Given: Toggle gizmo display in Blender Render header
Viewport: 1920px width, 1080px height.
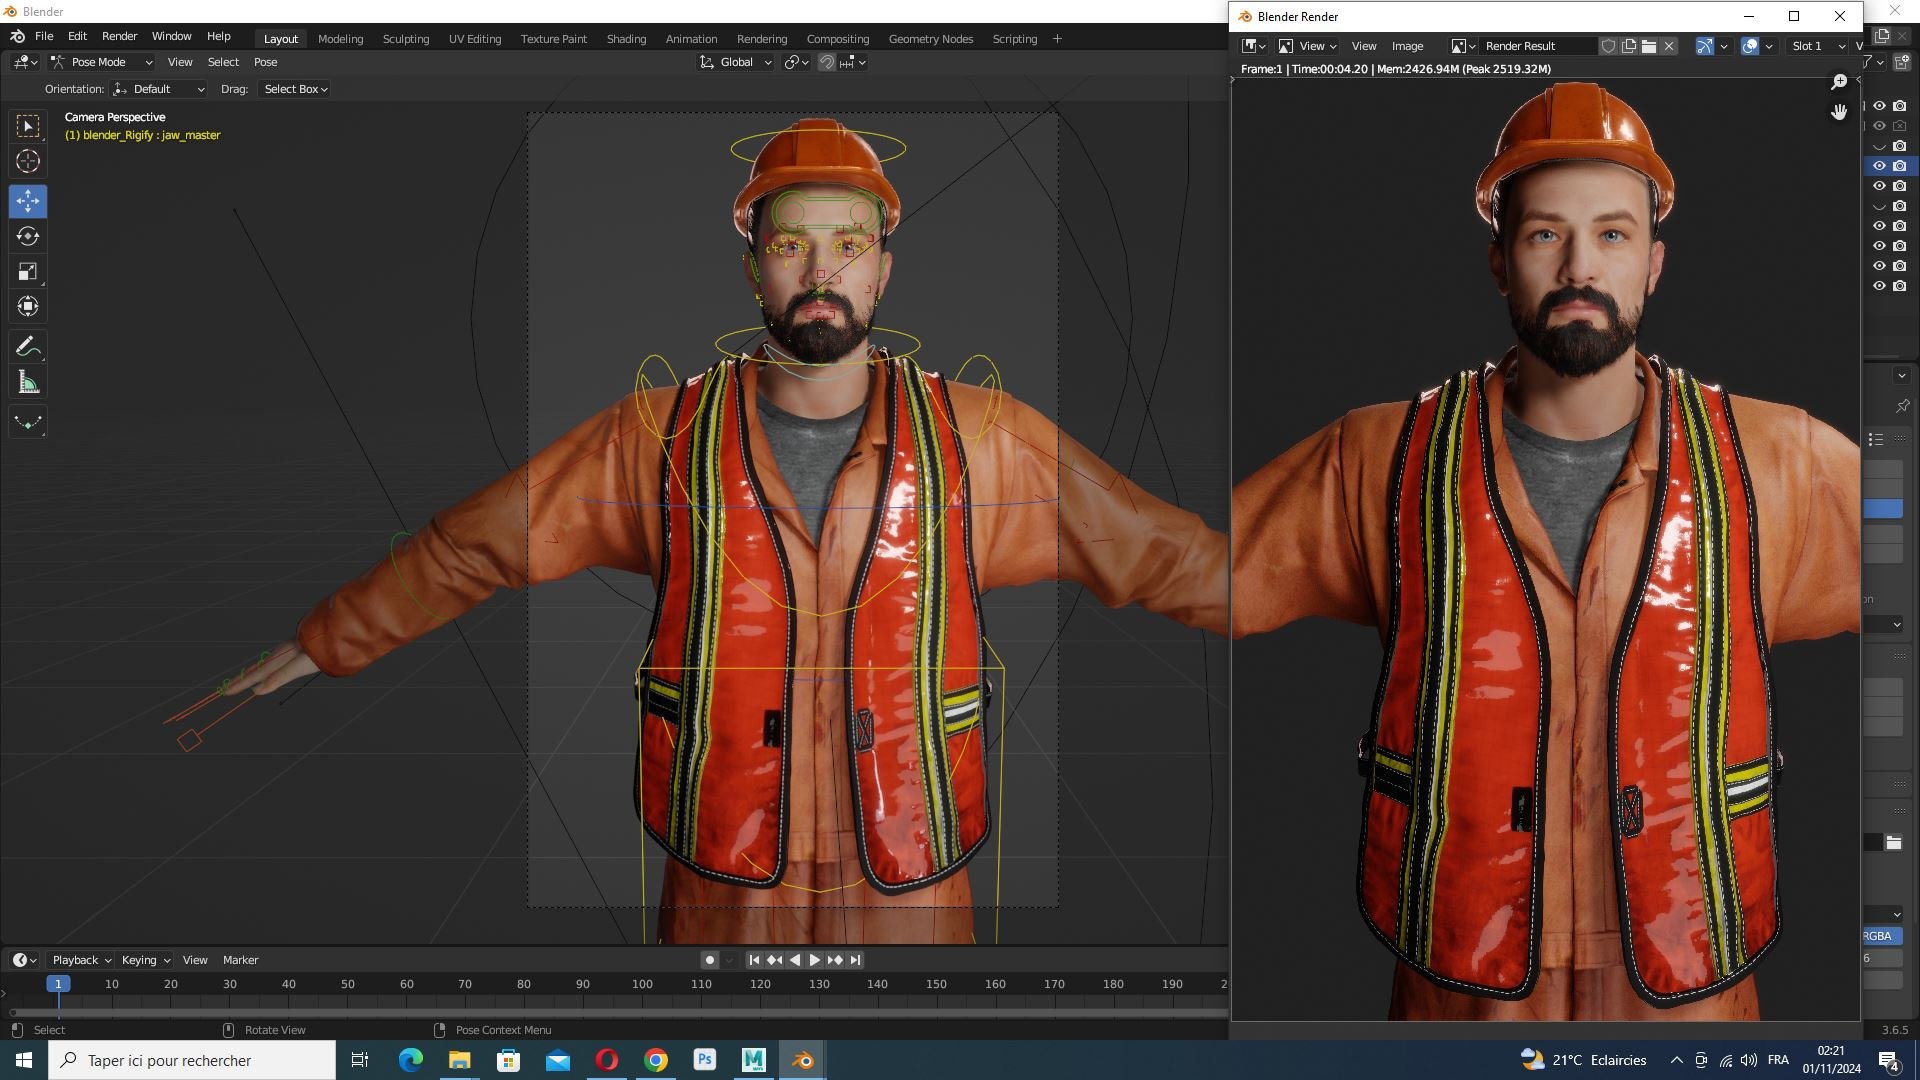Looking at the screenshot, I should click(x=1705, y=46).
